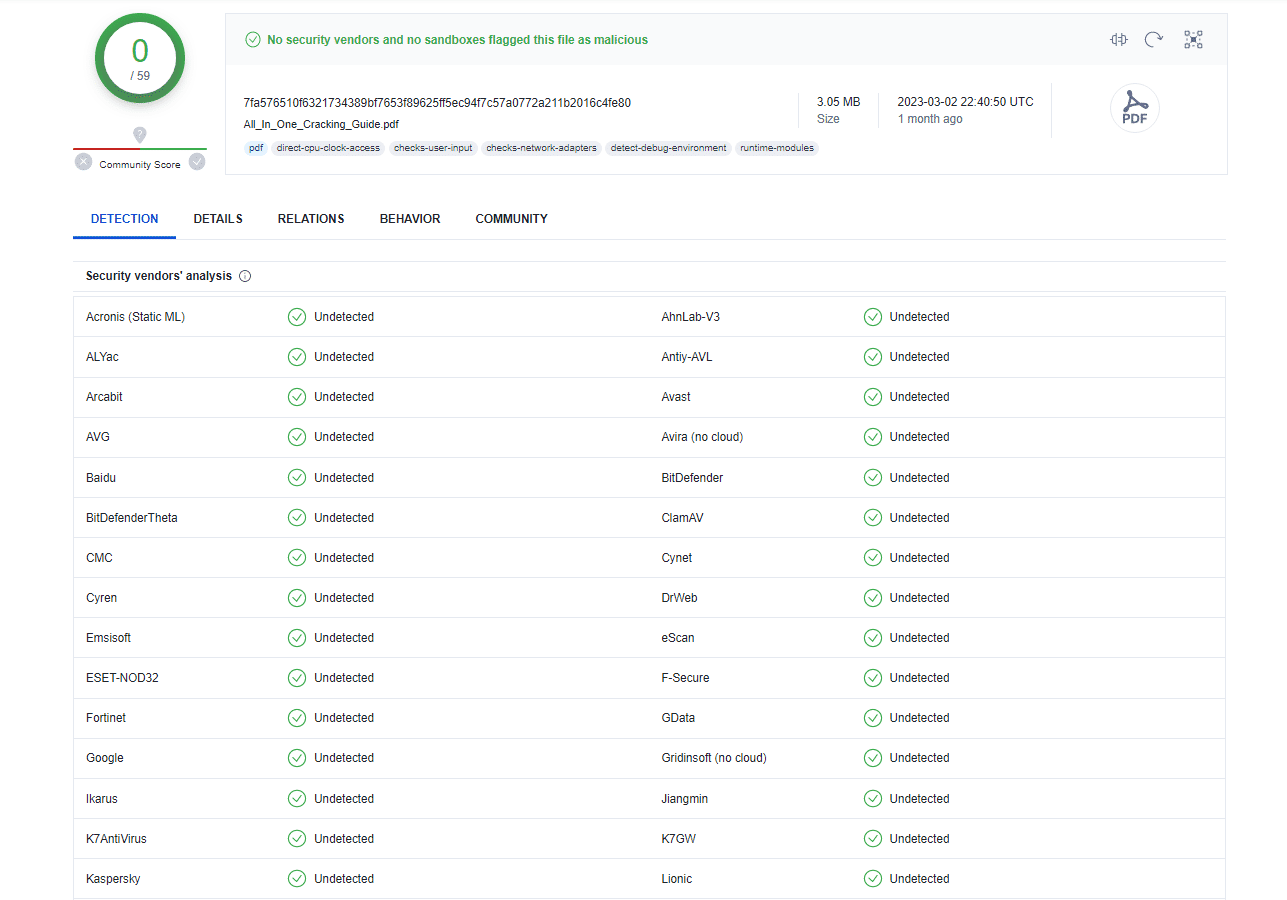Click the ESET-NOD32 undetected check icon

coord(297,678)
